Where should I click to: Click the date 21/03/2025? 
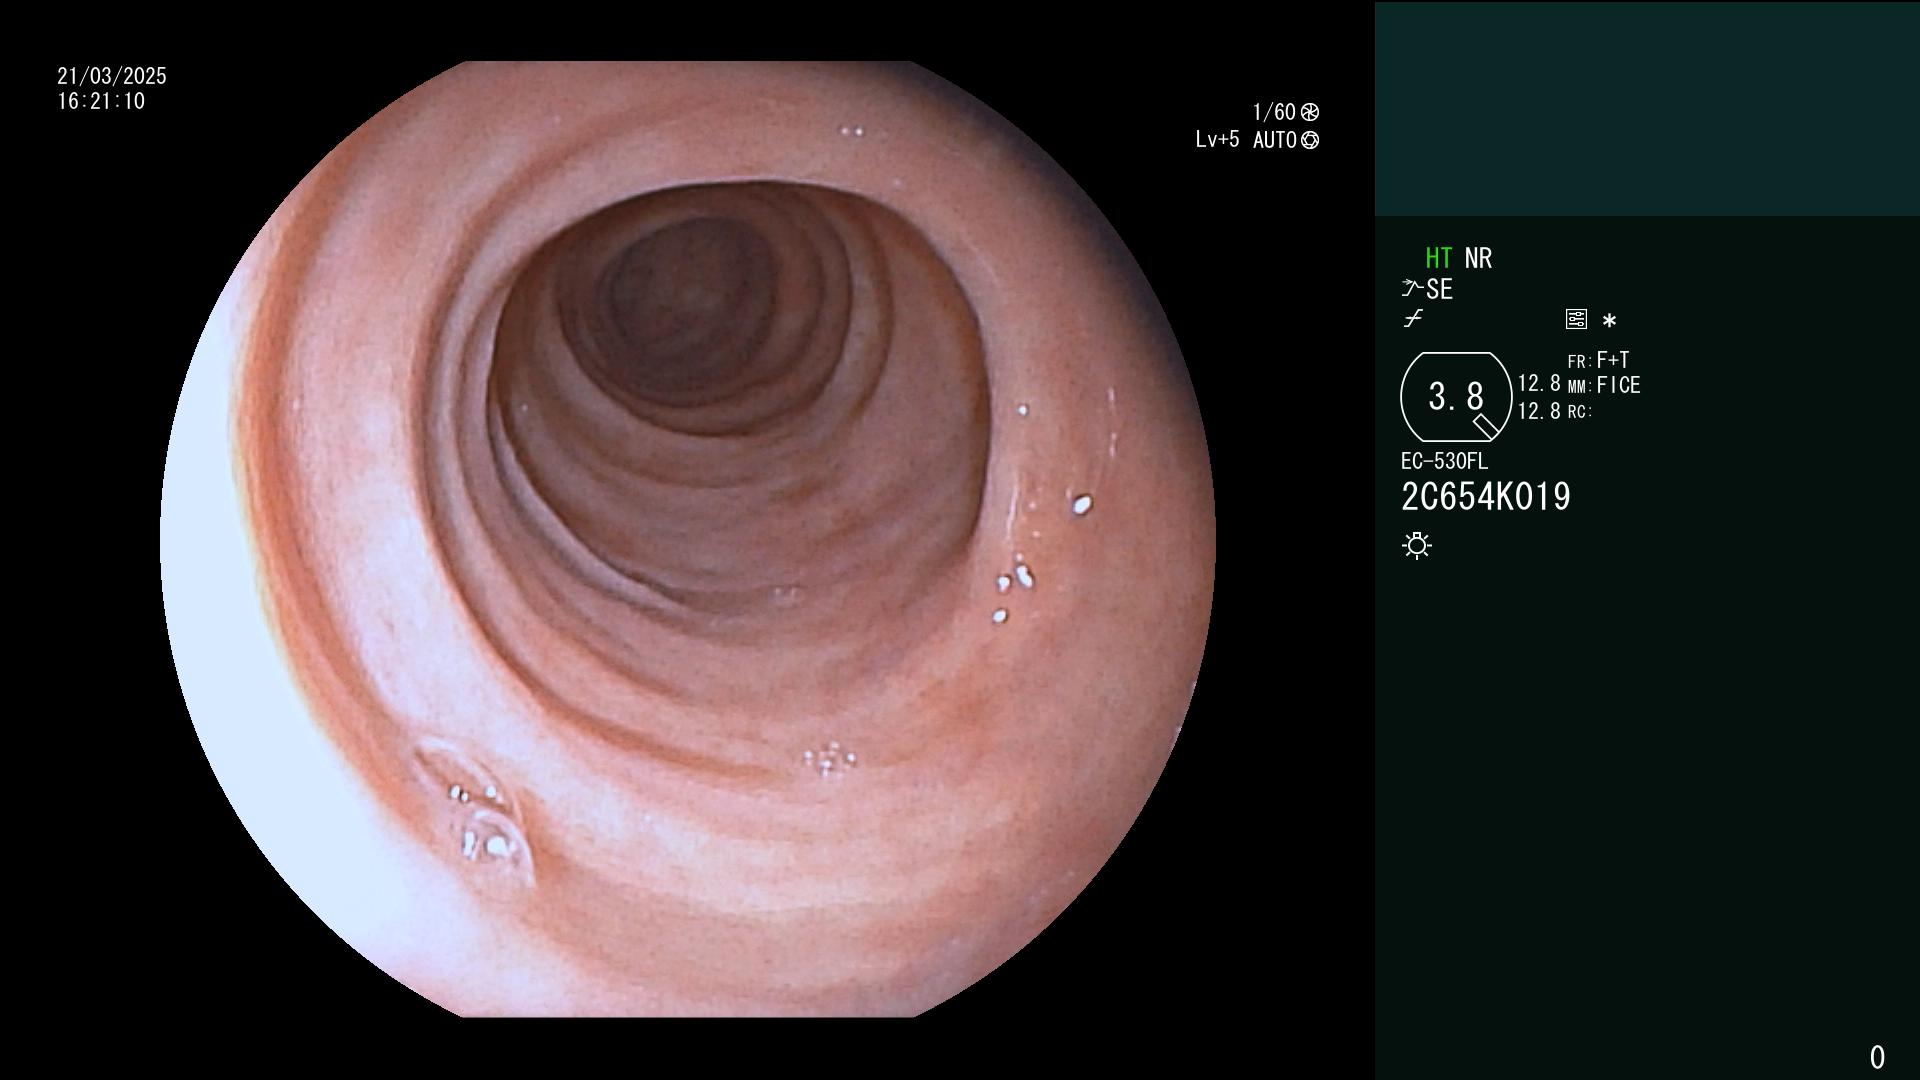click(112, 76)
